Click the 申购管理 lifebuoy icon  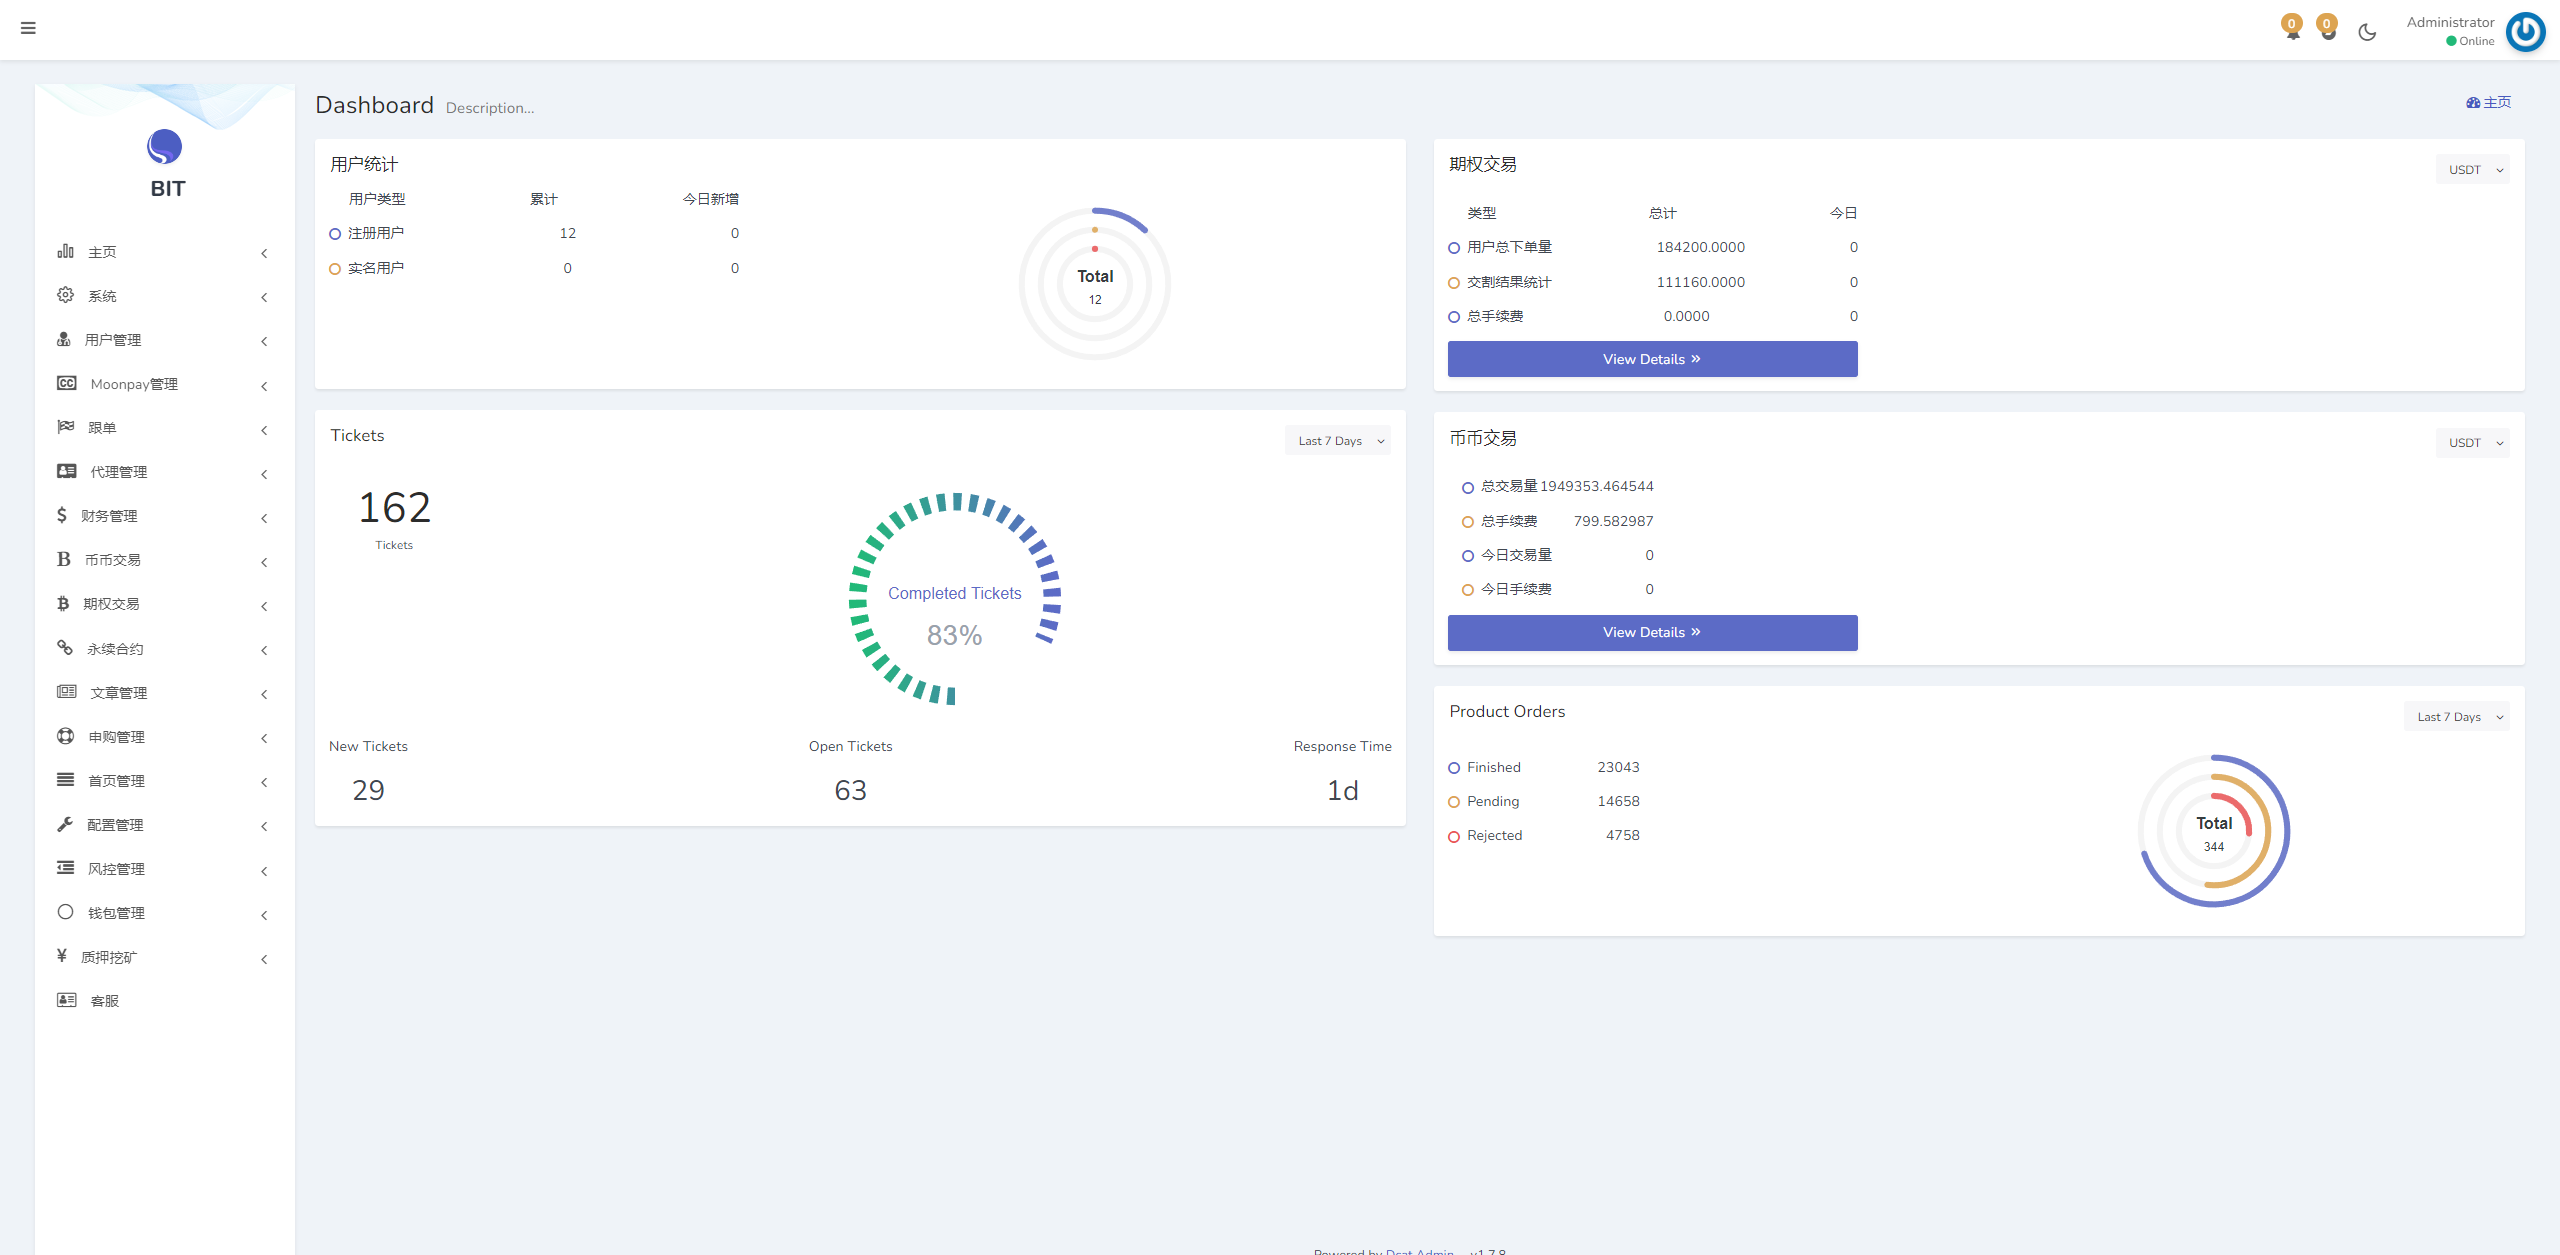click(x=65, y=736)
